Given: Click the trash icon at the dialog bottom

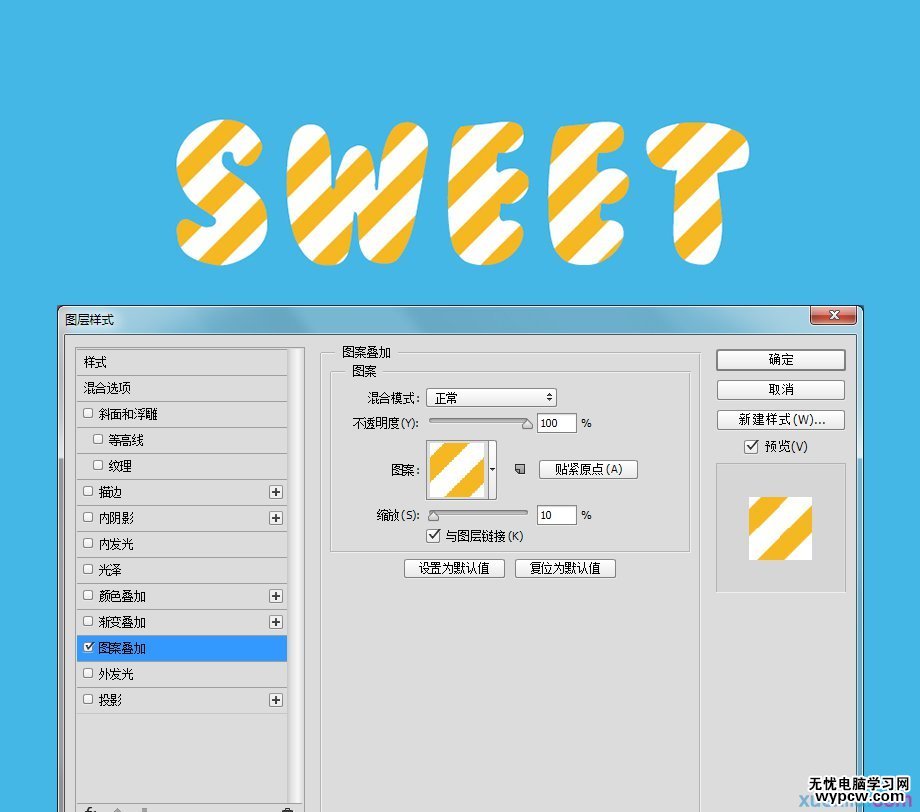Looking at the screenshot, I should tap(288, 808).
